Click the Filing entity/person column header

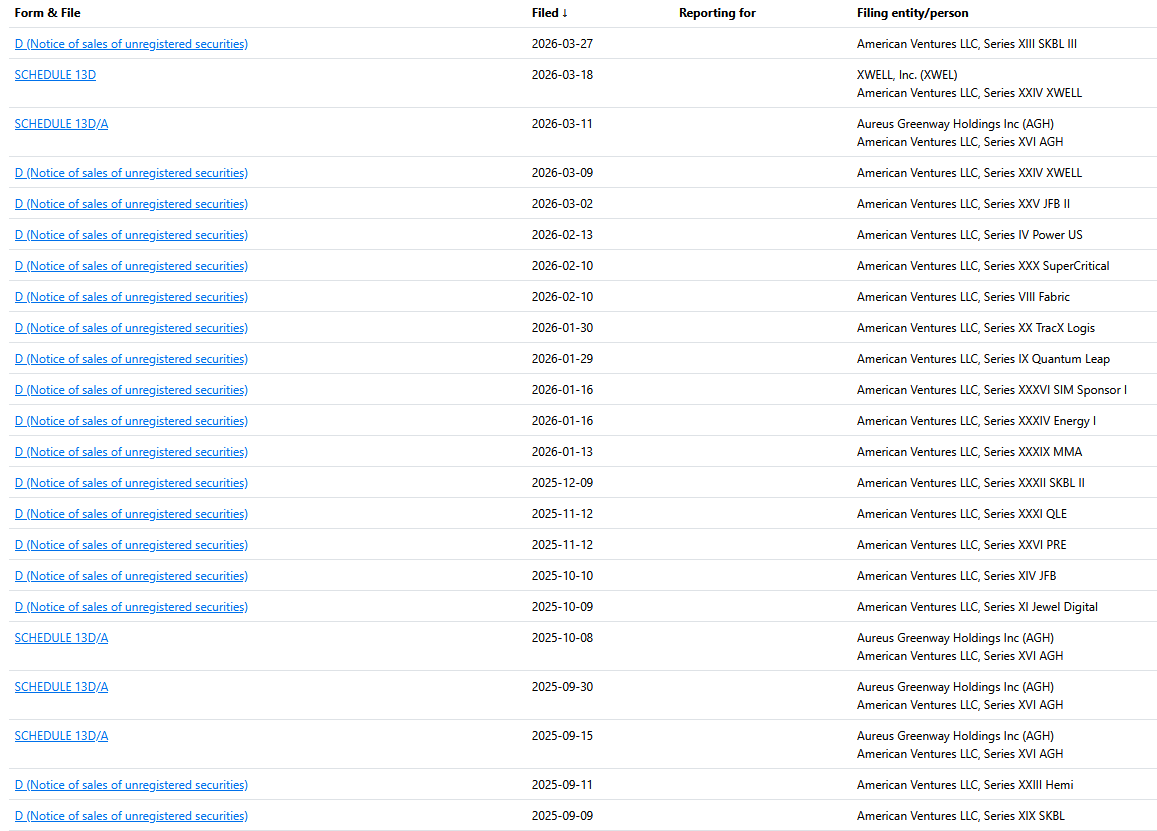[x=912, y=13]
